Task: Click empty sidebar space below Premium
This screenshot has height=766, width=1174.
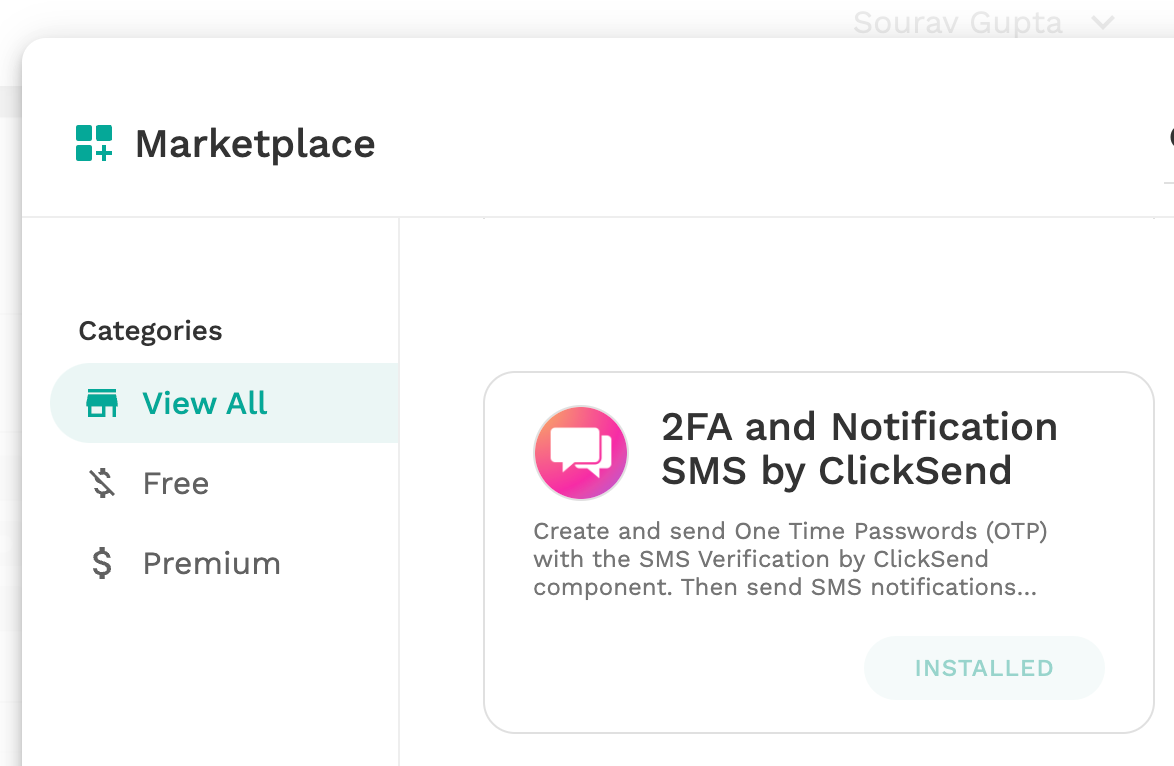Action: click(x=210, y=674)
